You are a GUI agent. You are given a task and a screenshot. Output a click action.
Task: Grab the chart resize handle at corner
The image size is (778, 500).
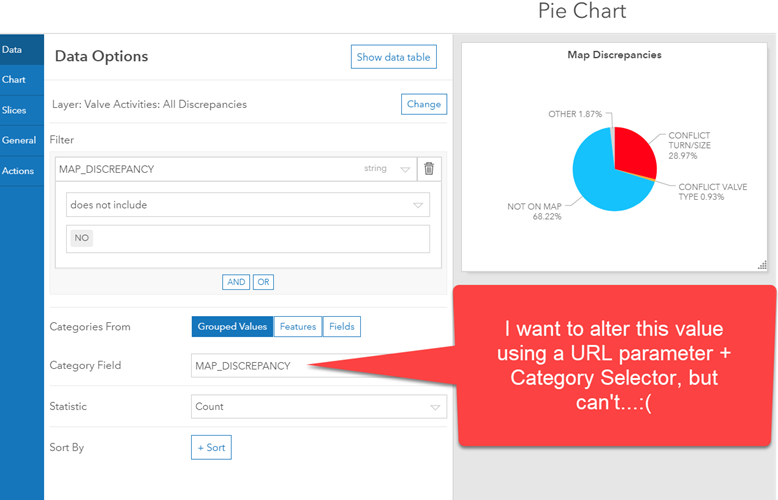pyautogui.click(x=762, y=266)
